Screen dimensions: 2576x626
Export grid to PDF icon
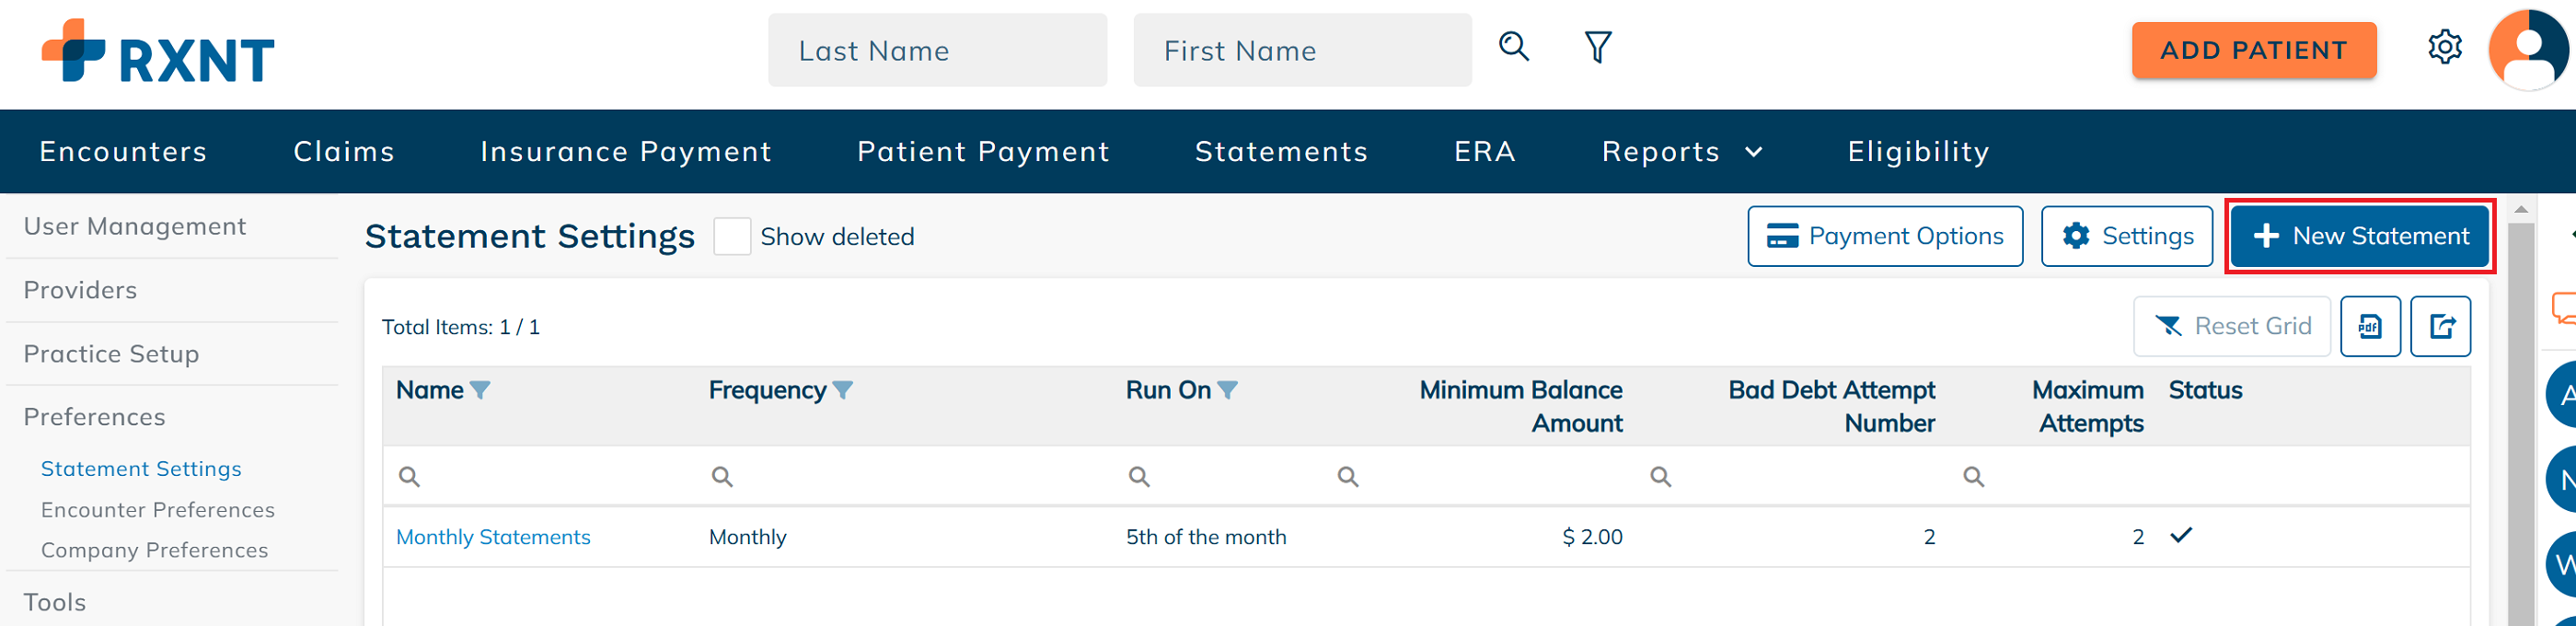tap(2370, 326)
